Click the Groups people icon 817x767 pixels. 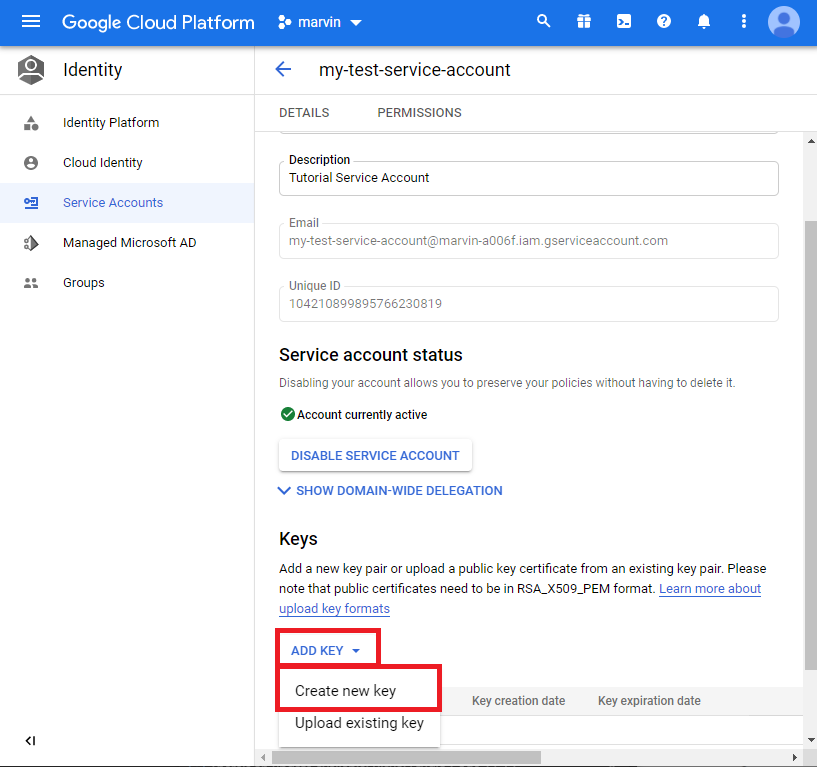tap(31, 283)
